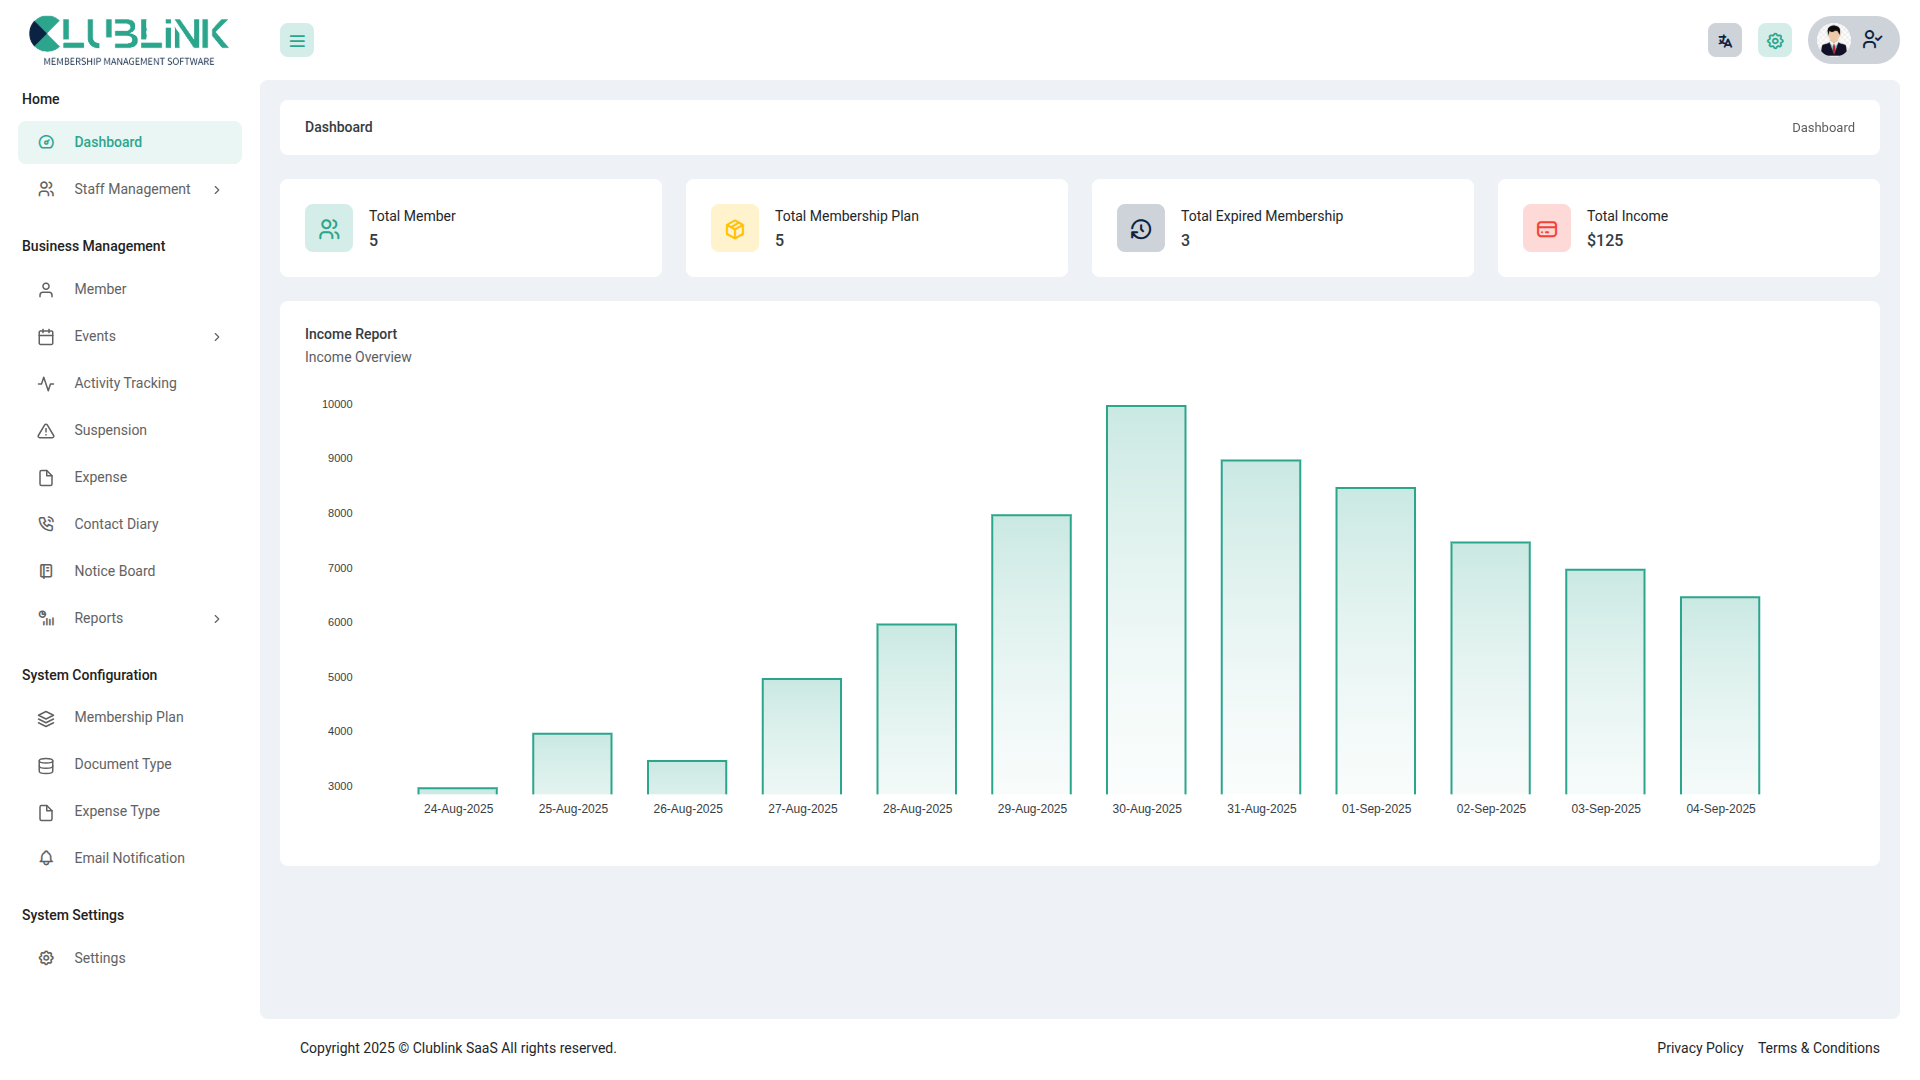Select the Email Notification bell icon

pos(46,858)
